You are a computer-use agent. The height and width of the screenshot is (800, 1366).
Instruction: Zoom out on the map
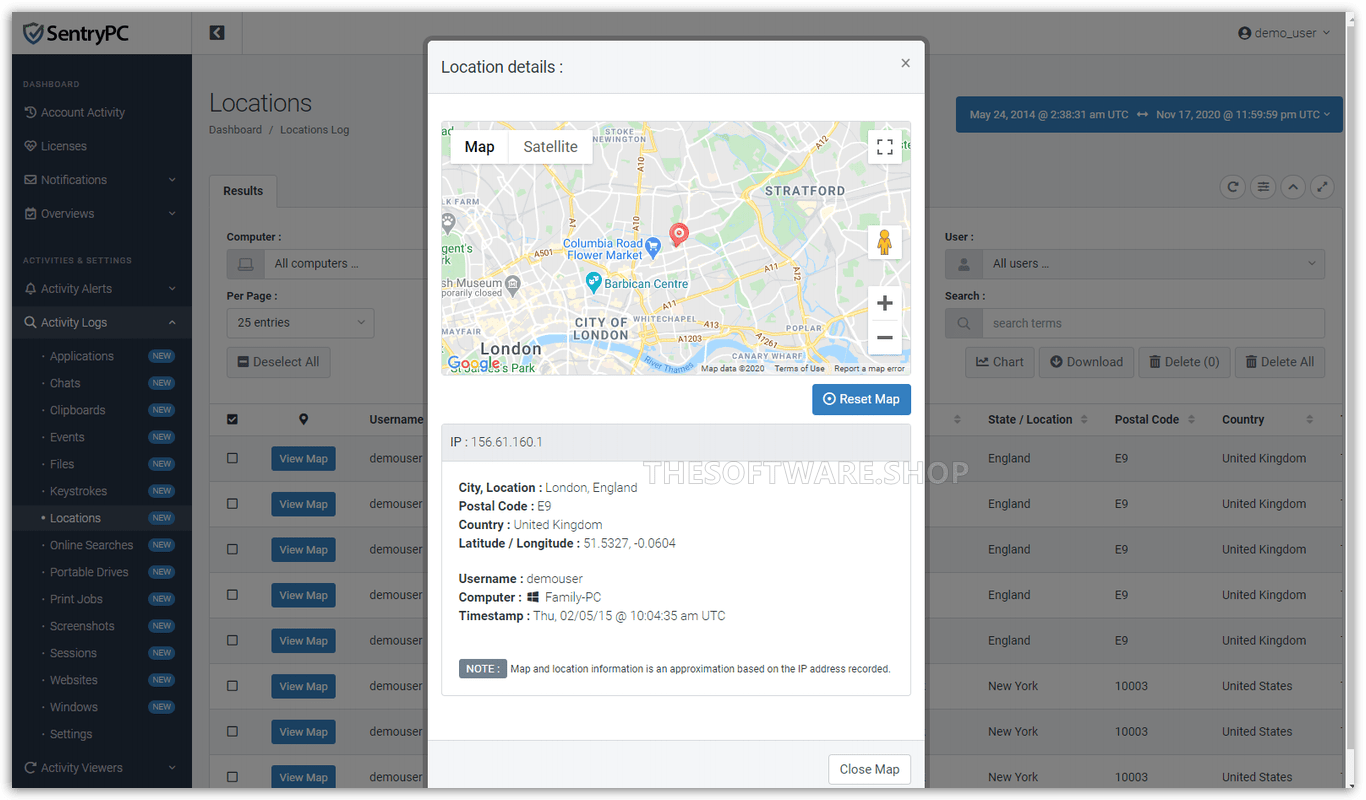pyautogui.click(x=884, y=338)
